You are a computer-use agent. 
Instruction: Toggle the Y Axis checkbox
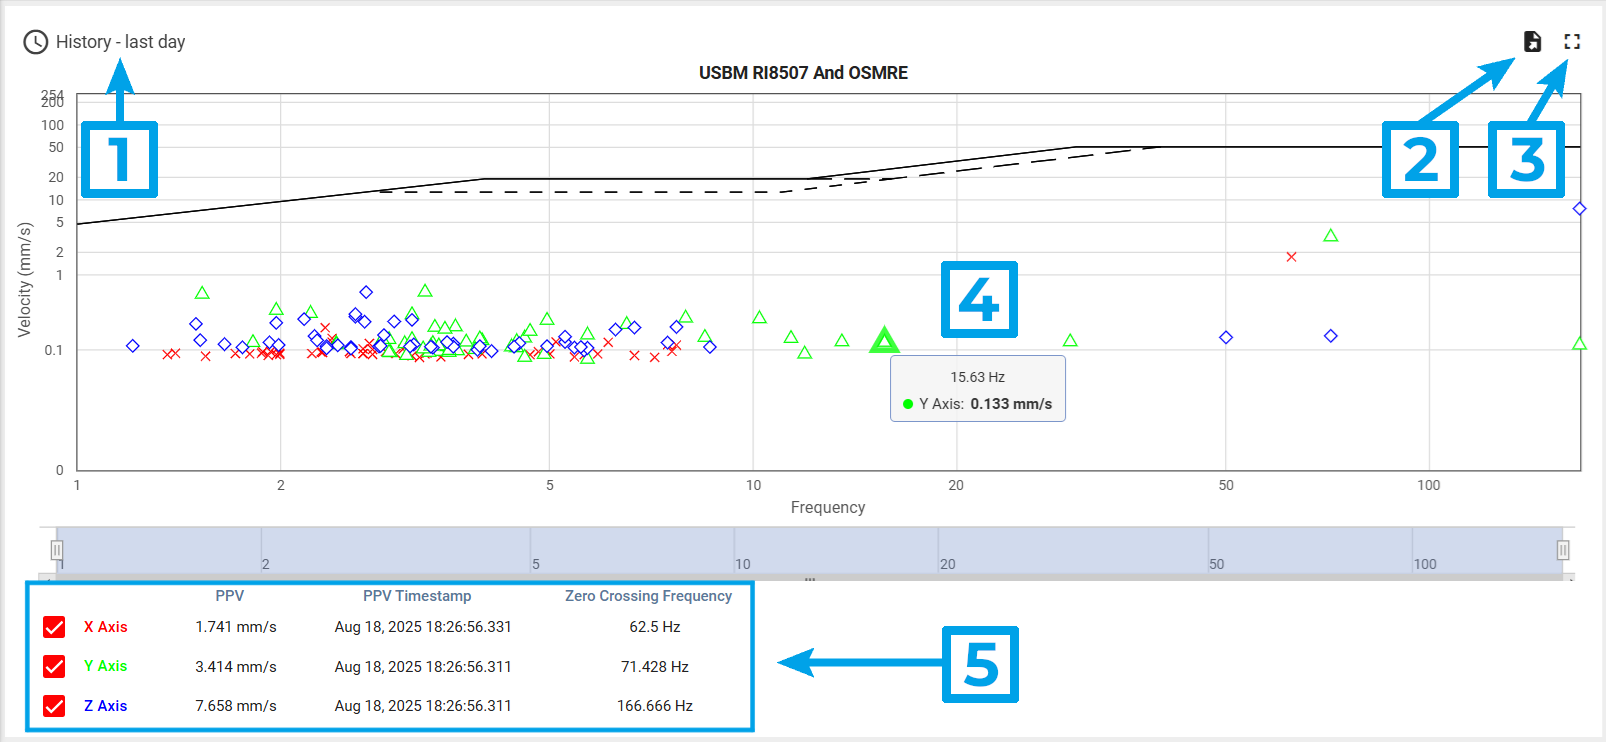coord(54,666)
